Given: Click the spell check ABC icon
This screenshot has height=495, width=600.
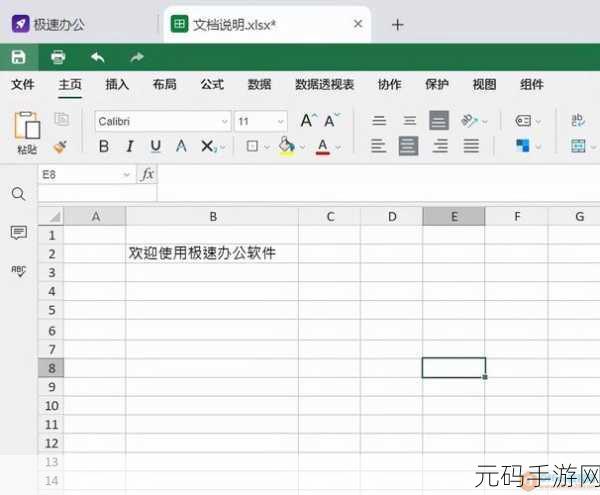Looking at the screenshot, I should (x=18, y=271).
